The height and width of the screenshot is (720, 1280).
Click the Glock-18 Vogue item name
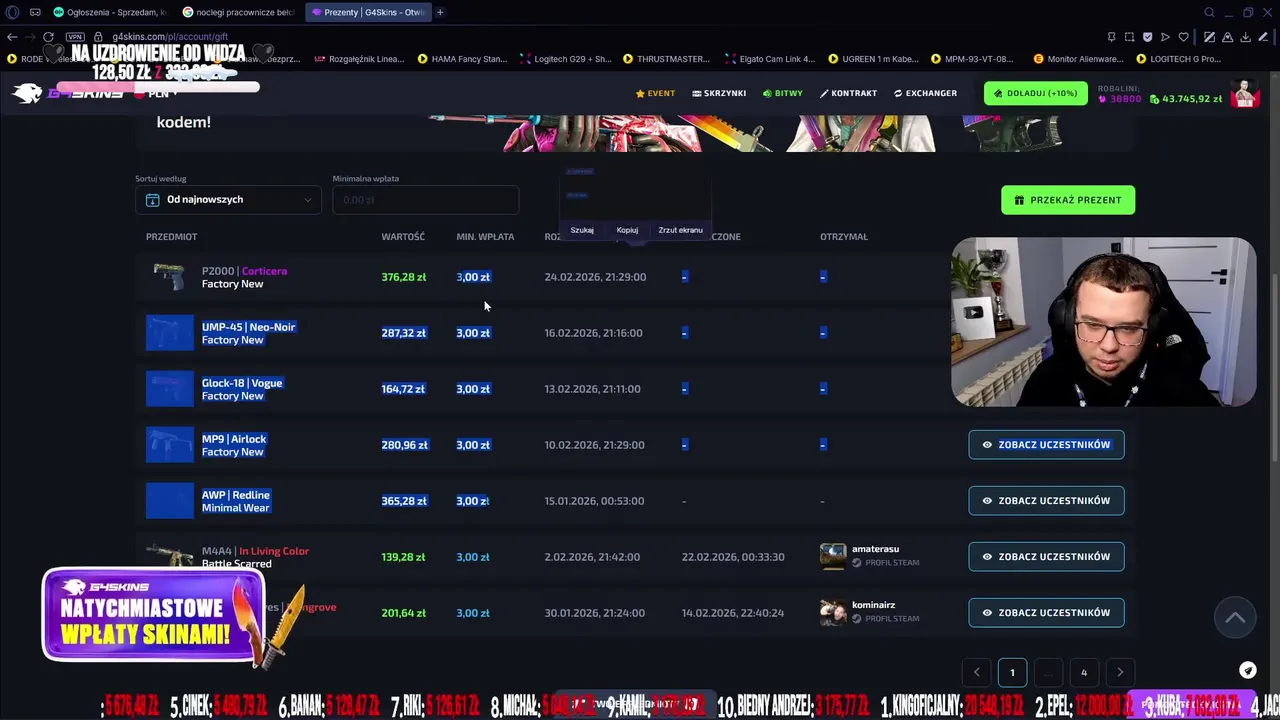click(242, 383)
